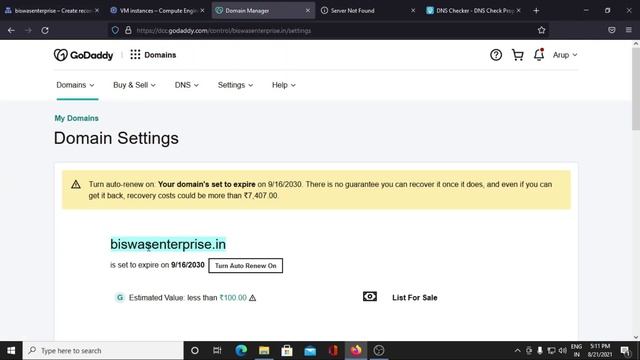640x360 pixels.
Task: Expand the DNS menu
Action: (x=187, y=85)
